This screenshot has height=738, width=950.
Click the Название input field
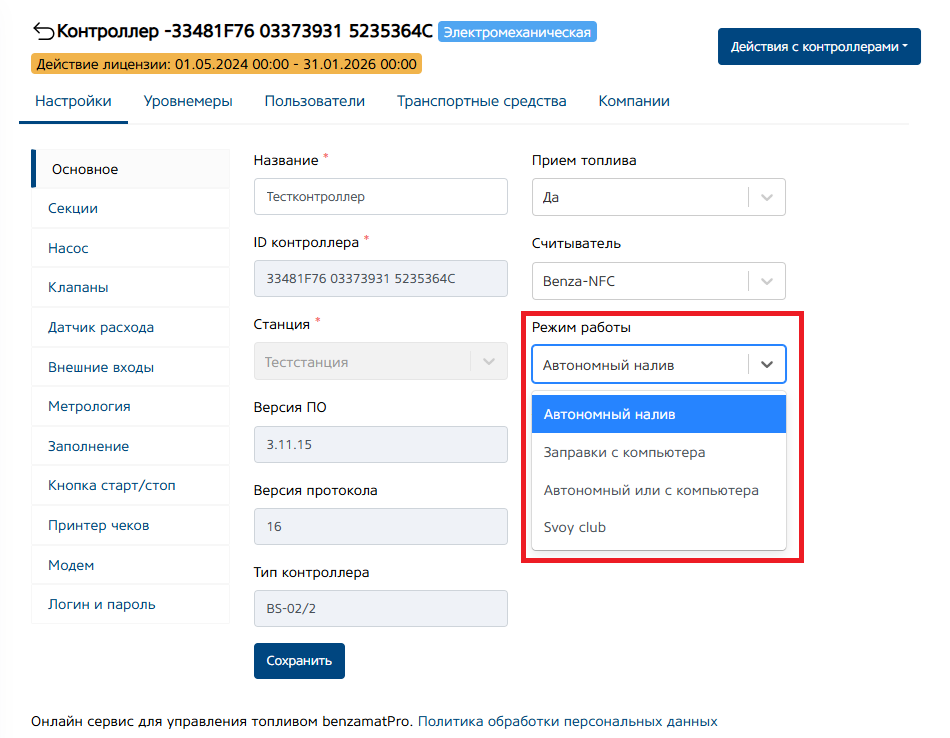pos(380,197)
